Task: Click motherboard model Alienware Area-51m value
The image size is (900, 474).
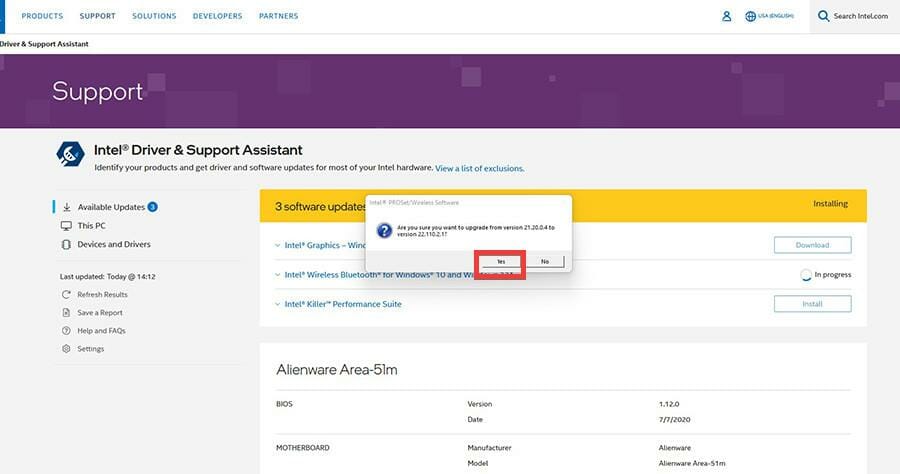Action: [692, 463]
